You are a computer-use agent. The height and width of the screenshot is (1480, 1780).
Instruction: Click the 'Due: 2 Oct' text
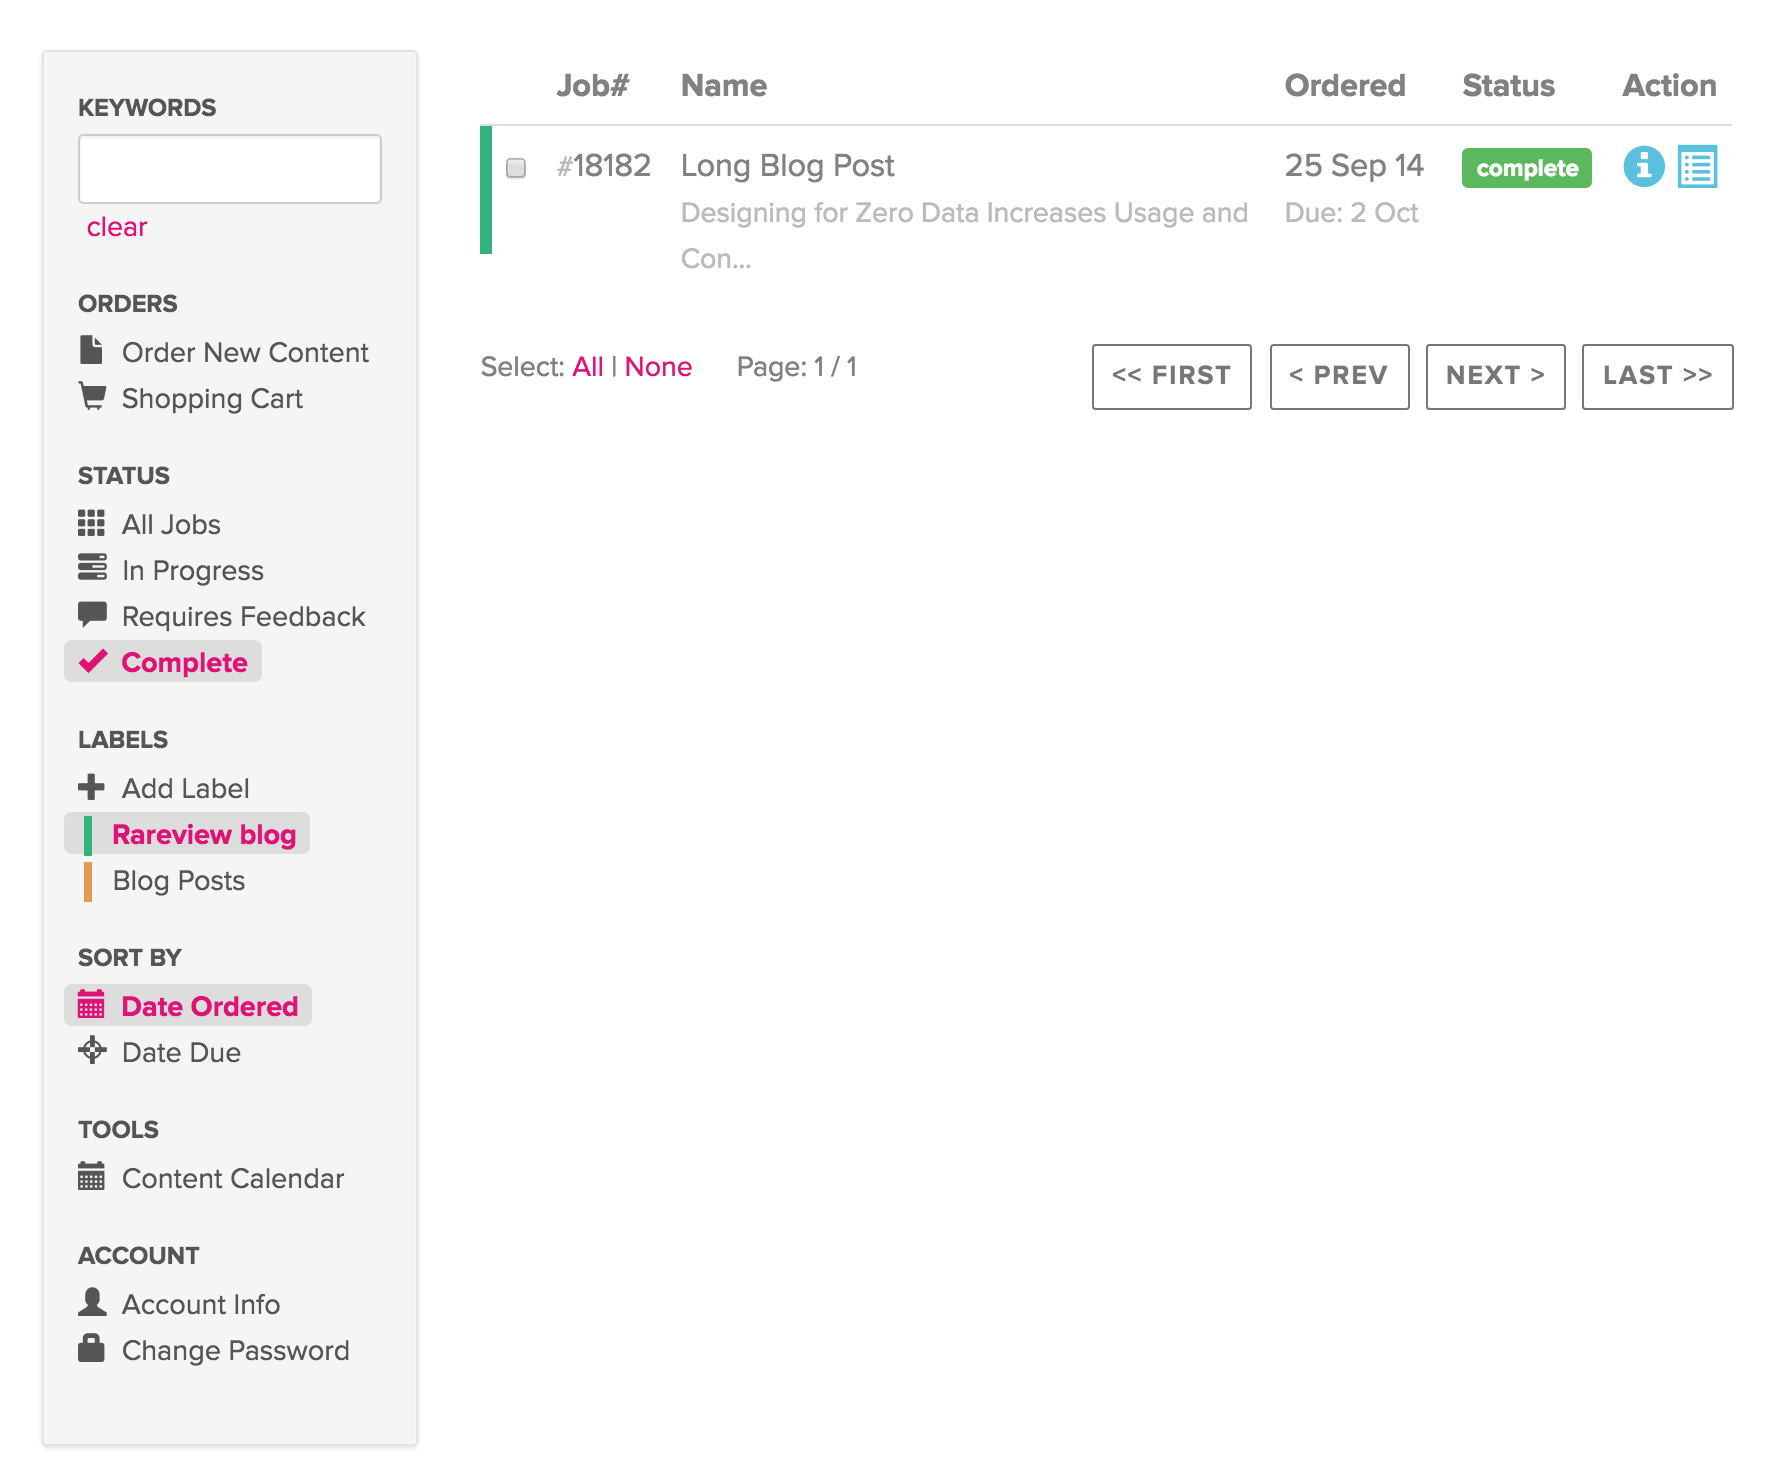point(1352,213)
